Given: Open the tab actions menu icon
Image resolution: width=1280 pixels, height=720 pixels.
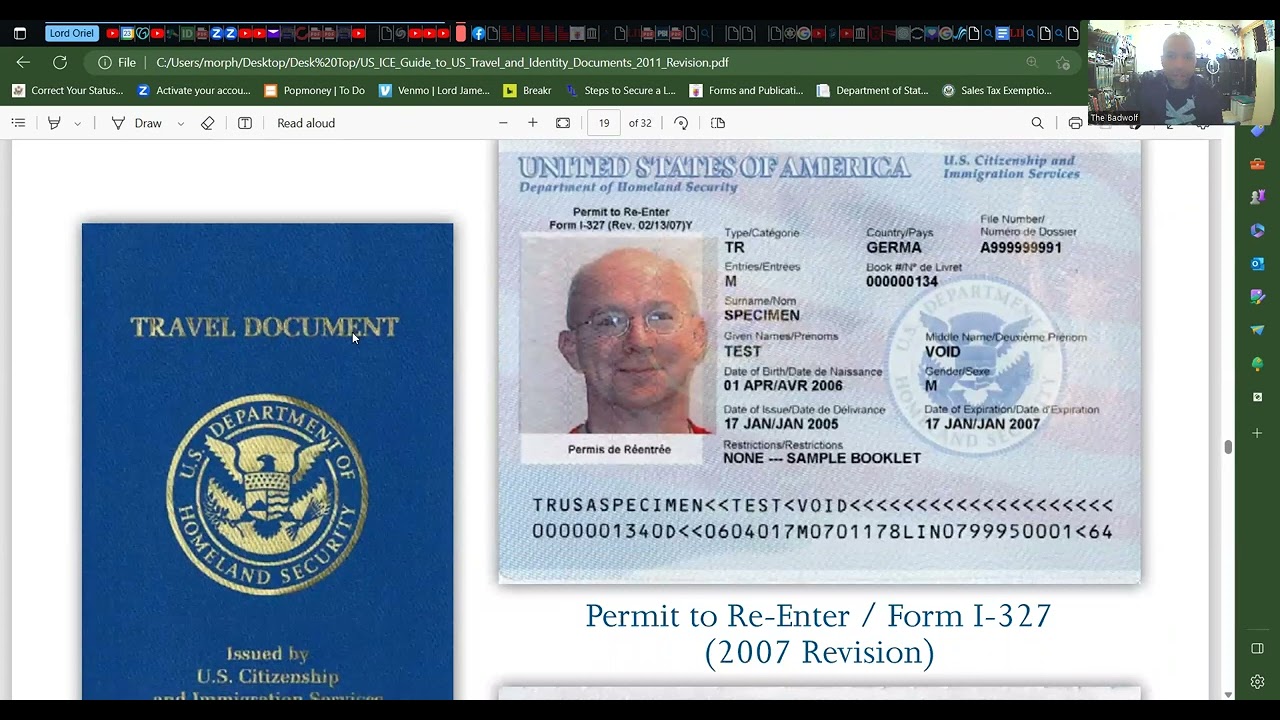Looking at the screenshot, I should click(20, 33).
